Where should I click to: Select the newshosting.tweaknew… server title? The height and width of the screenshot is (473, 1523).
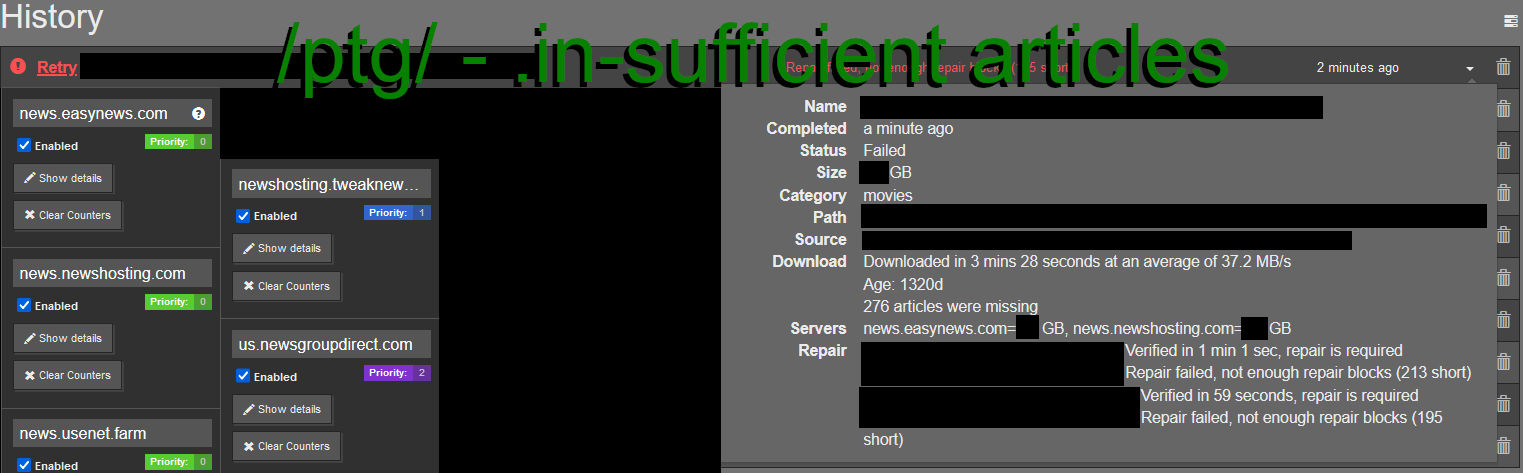click(331, 184)
